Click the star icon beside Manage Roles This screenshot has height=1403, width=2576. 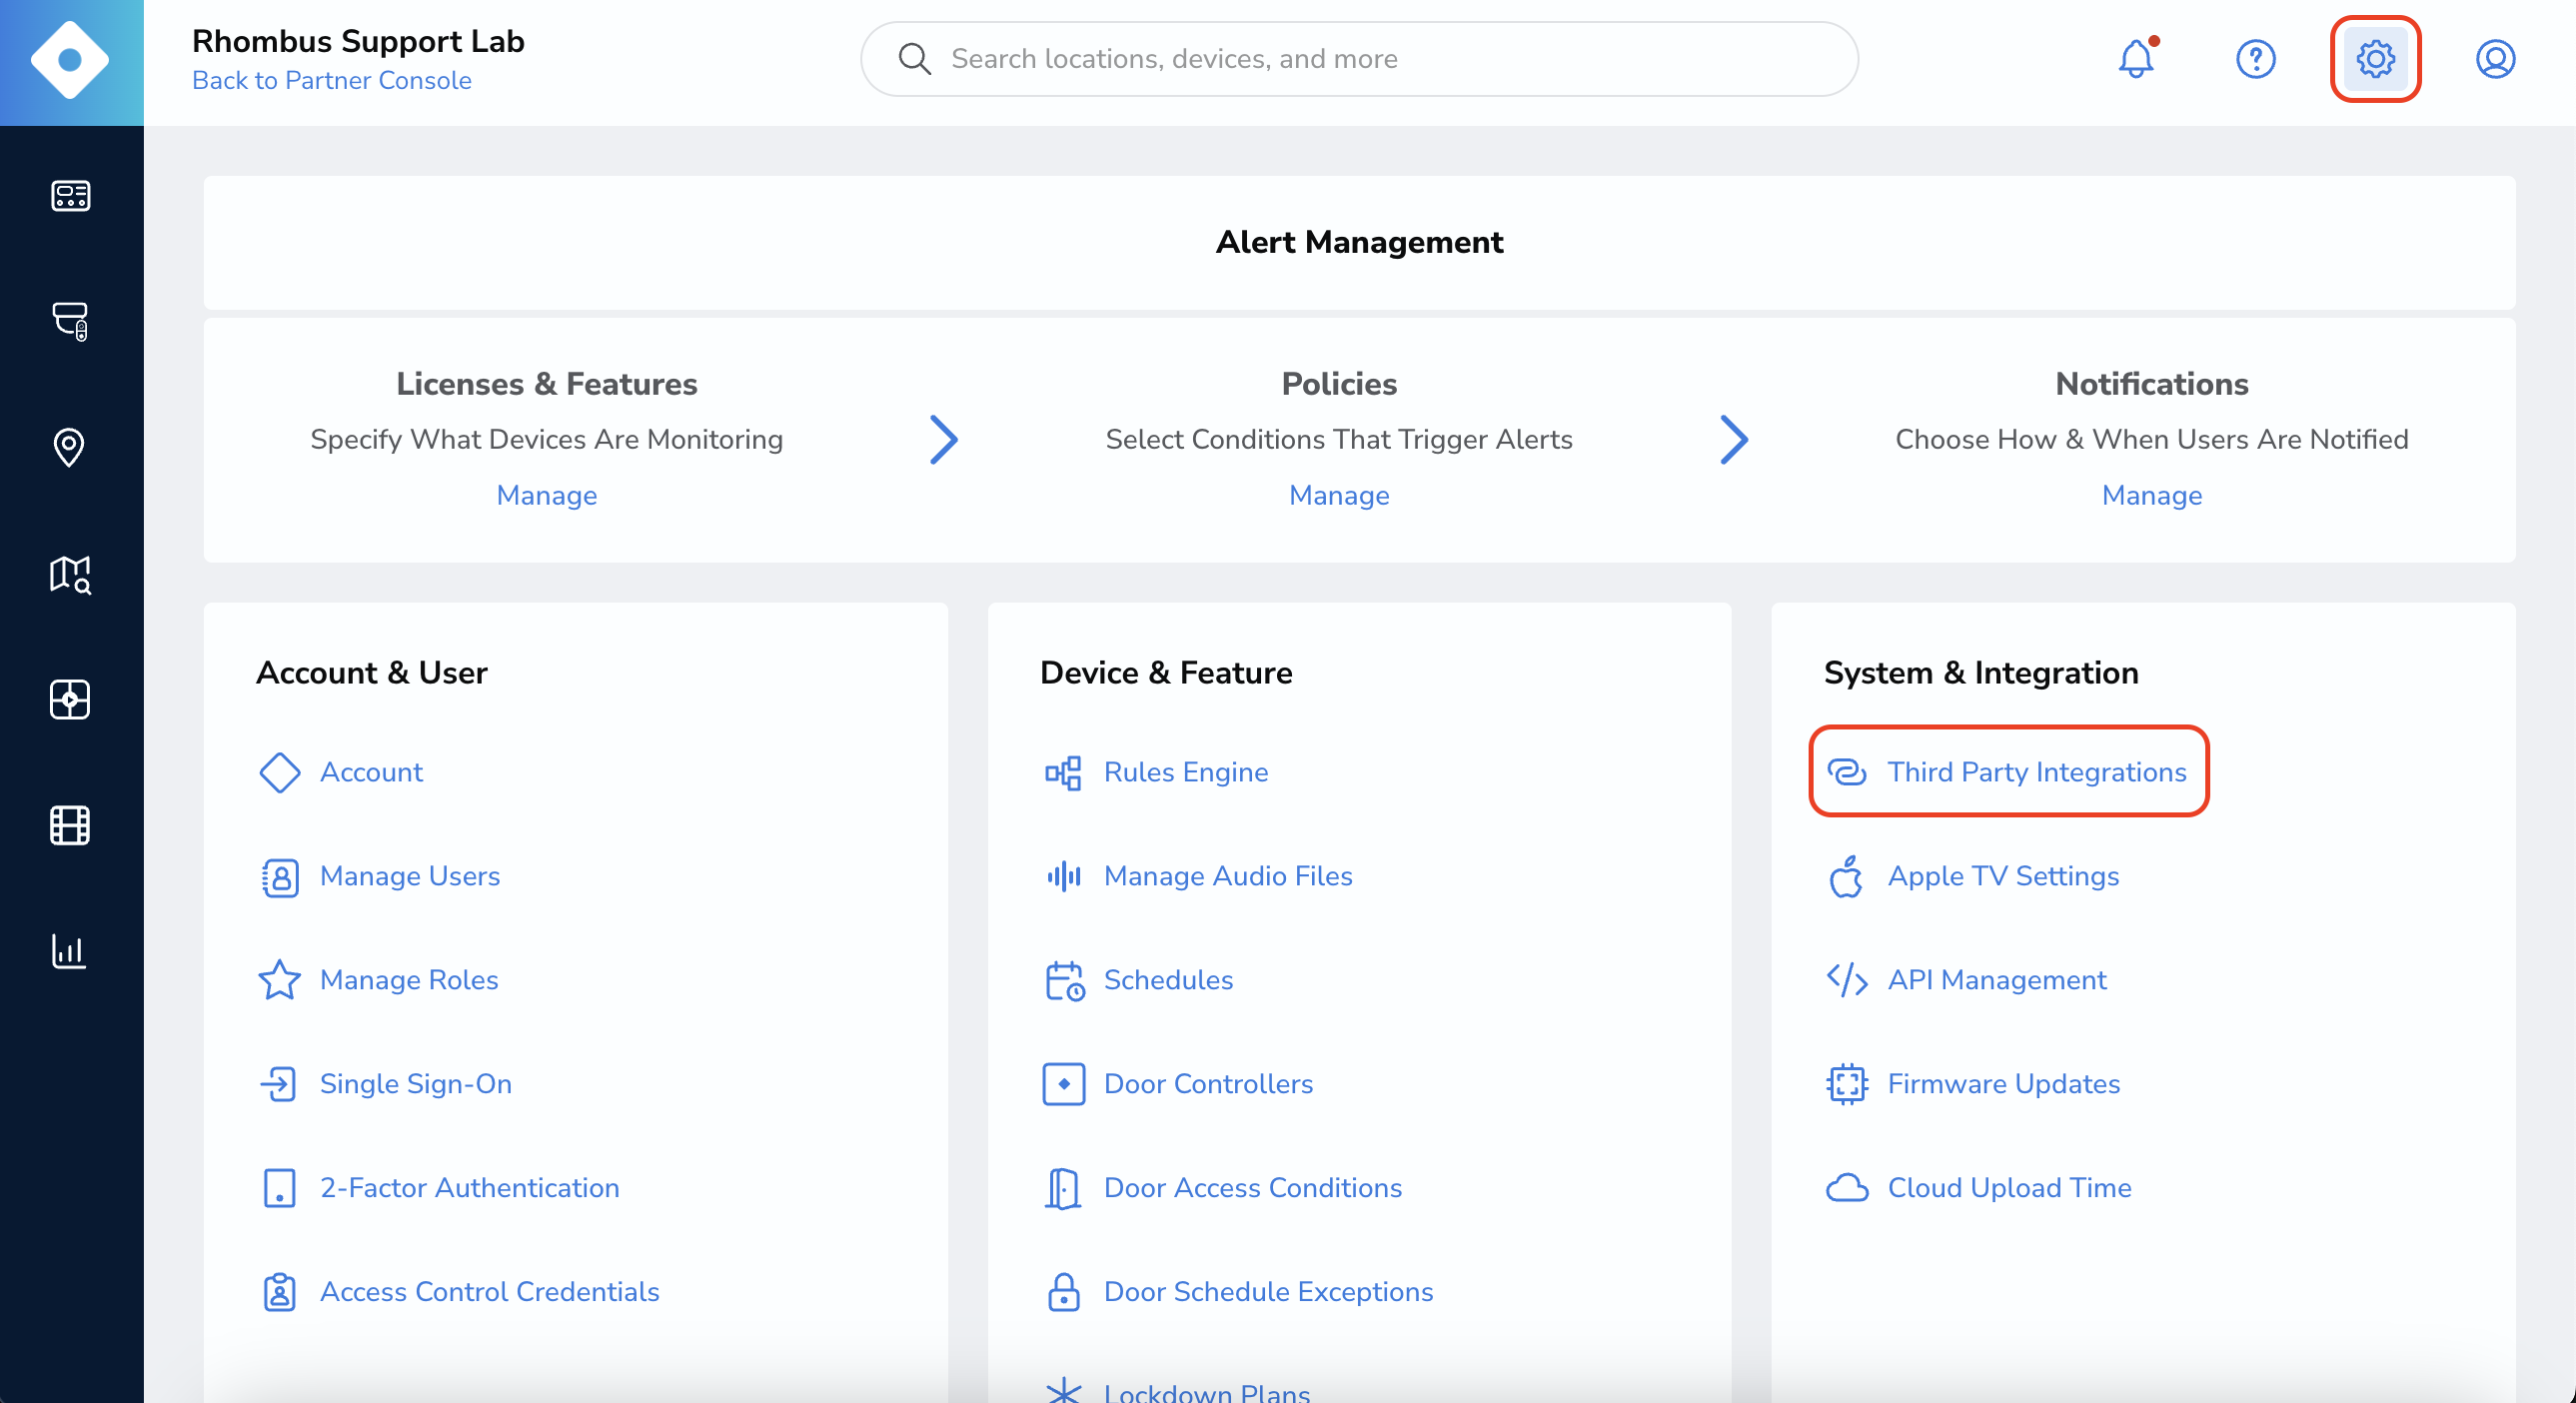coord(280,980)
